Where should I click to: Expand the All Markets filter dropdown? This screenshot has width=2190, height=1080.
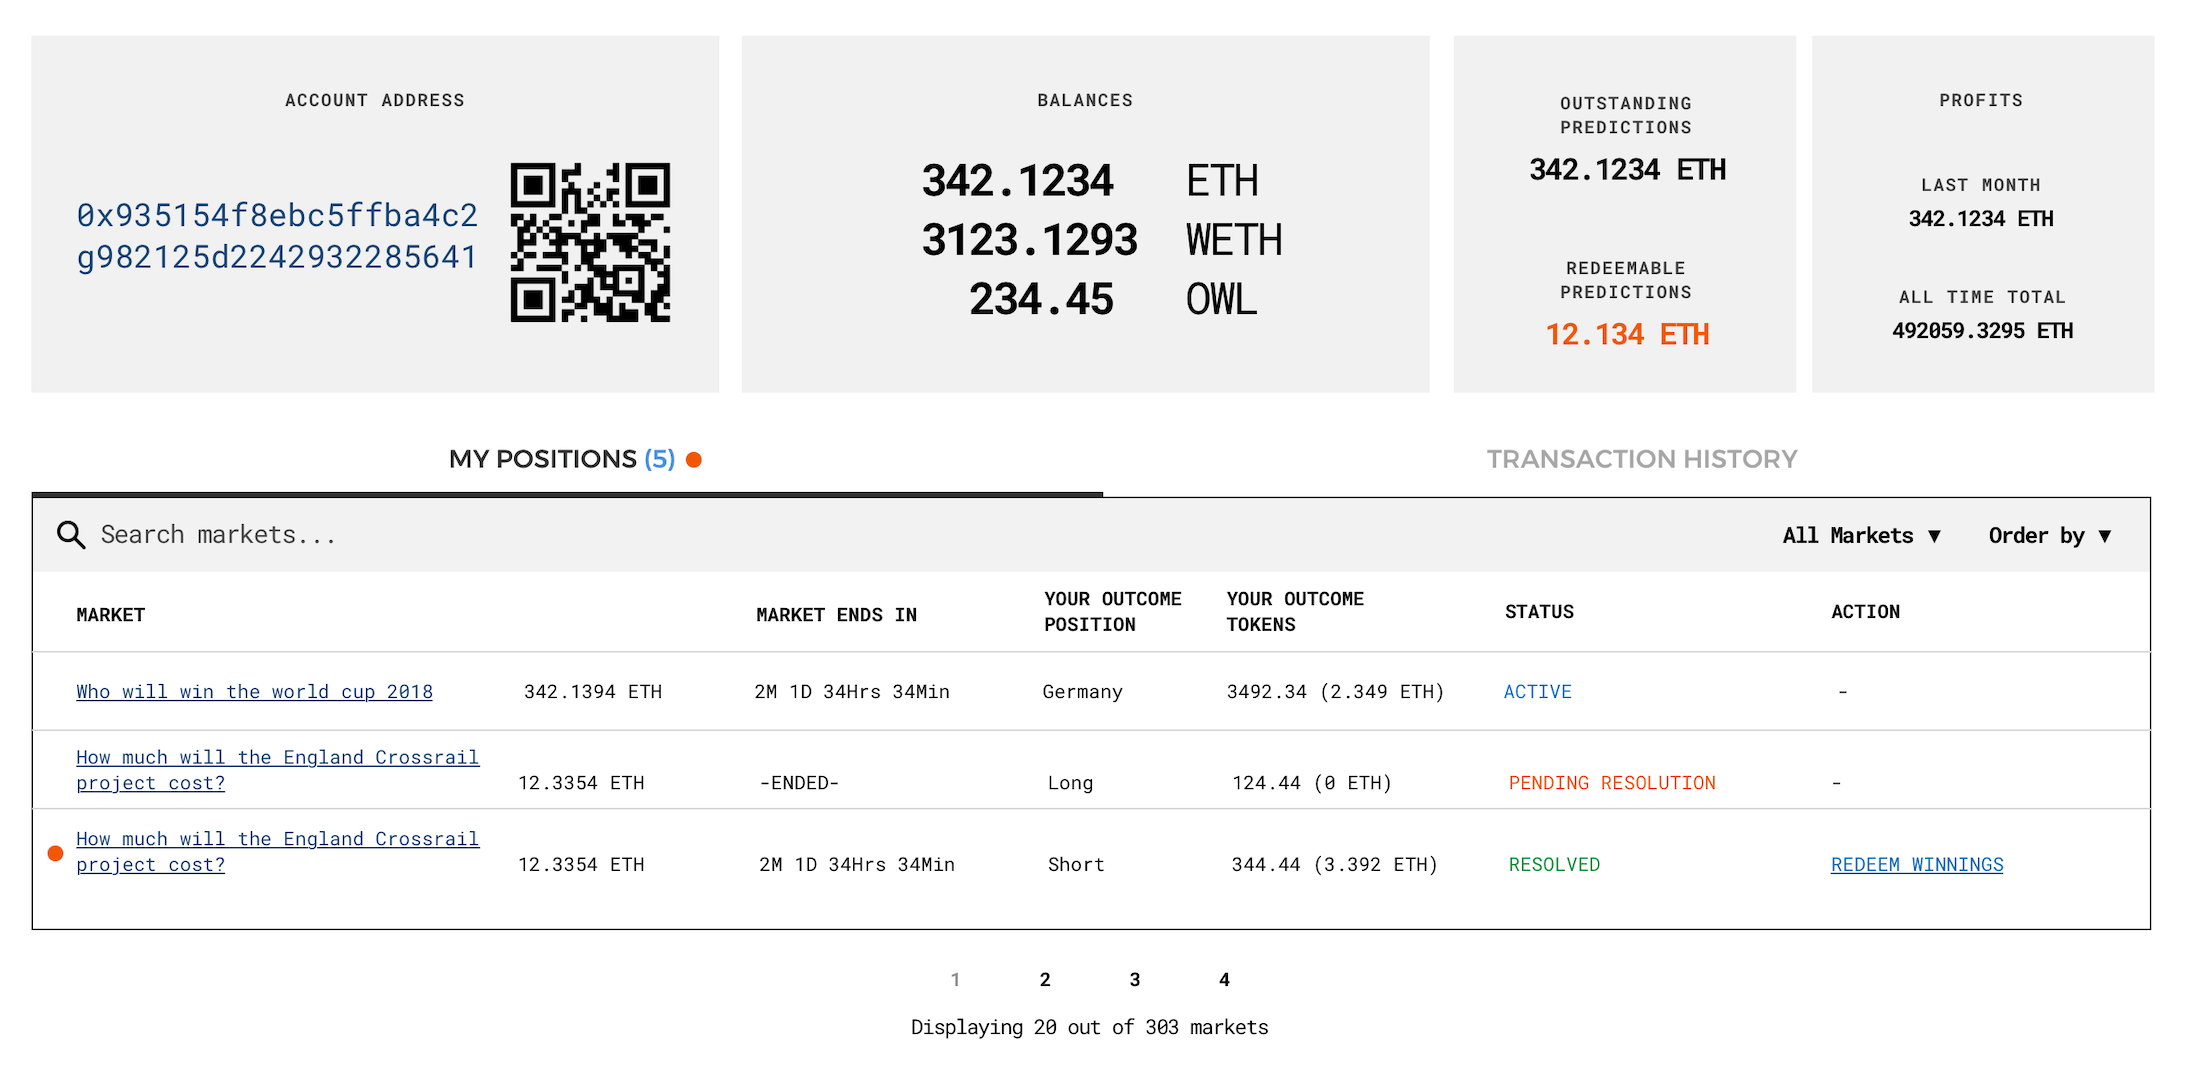coord(1861,536)
